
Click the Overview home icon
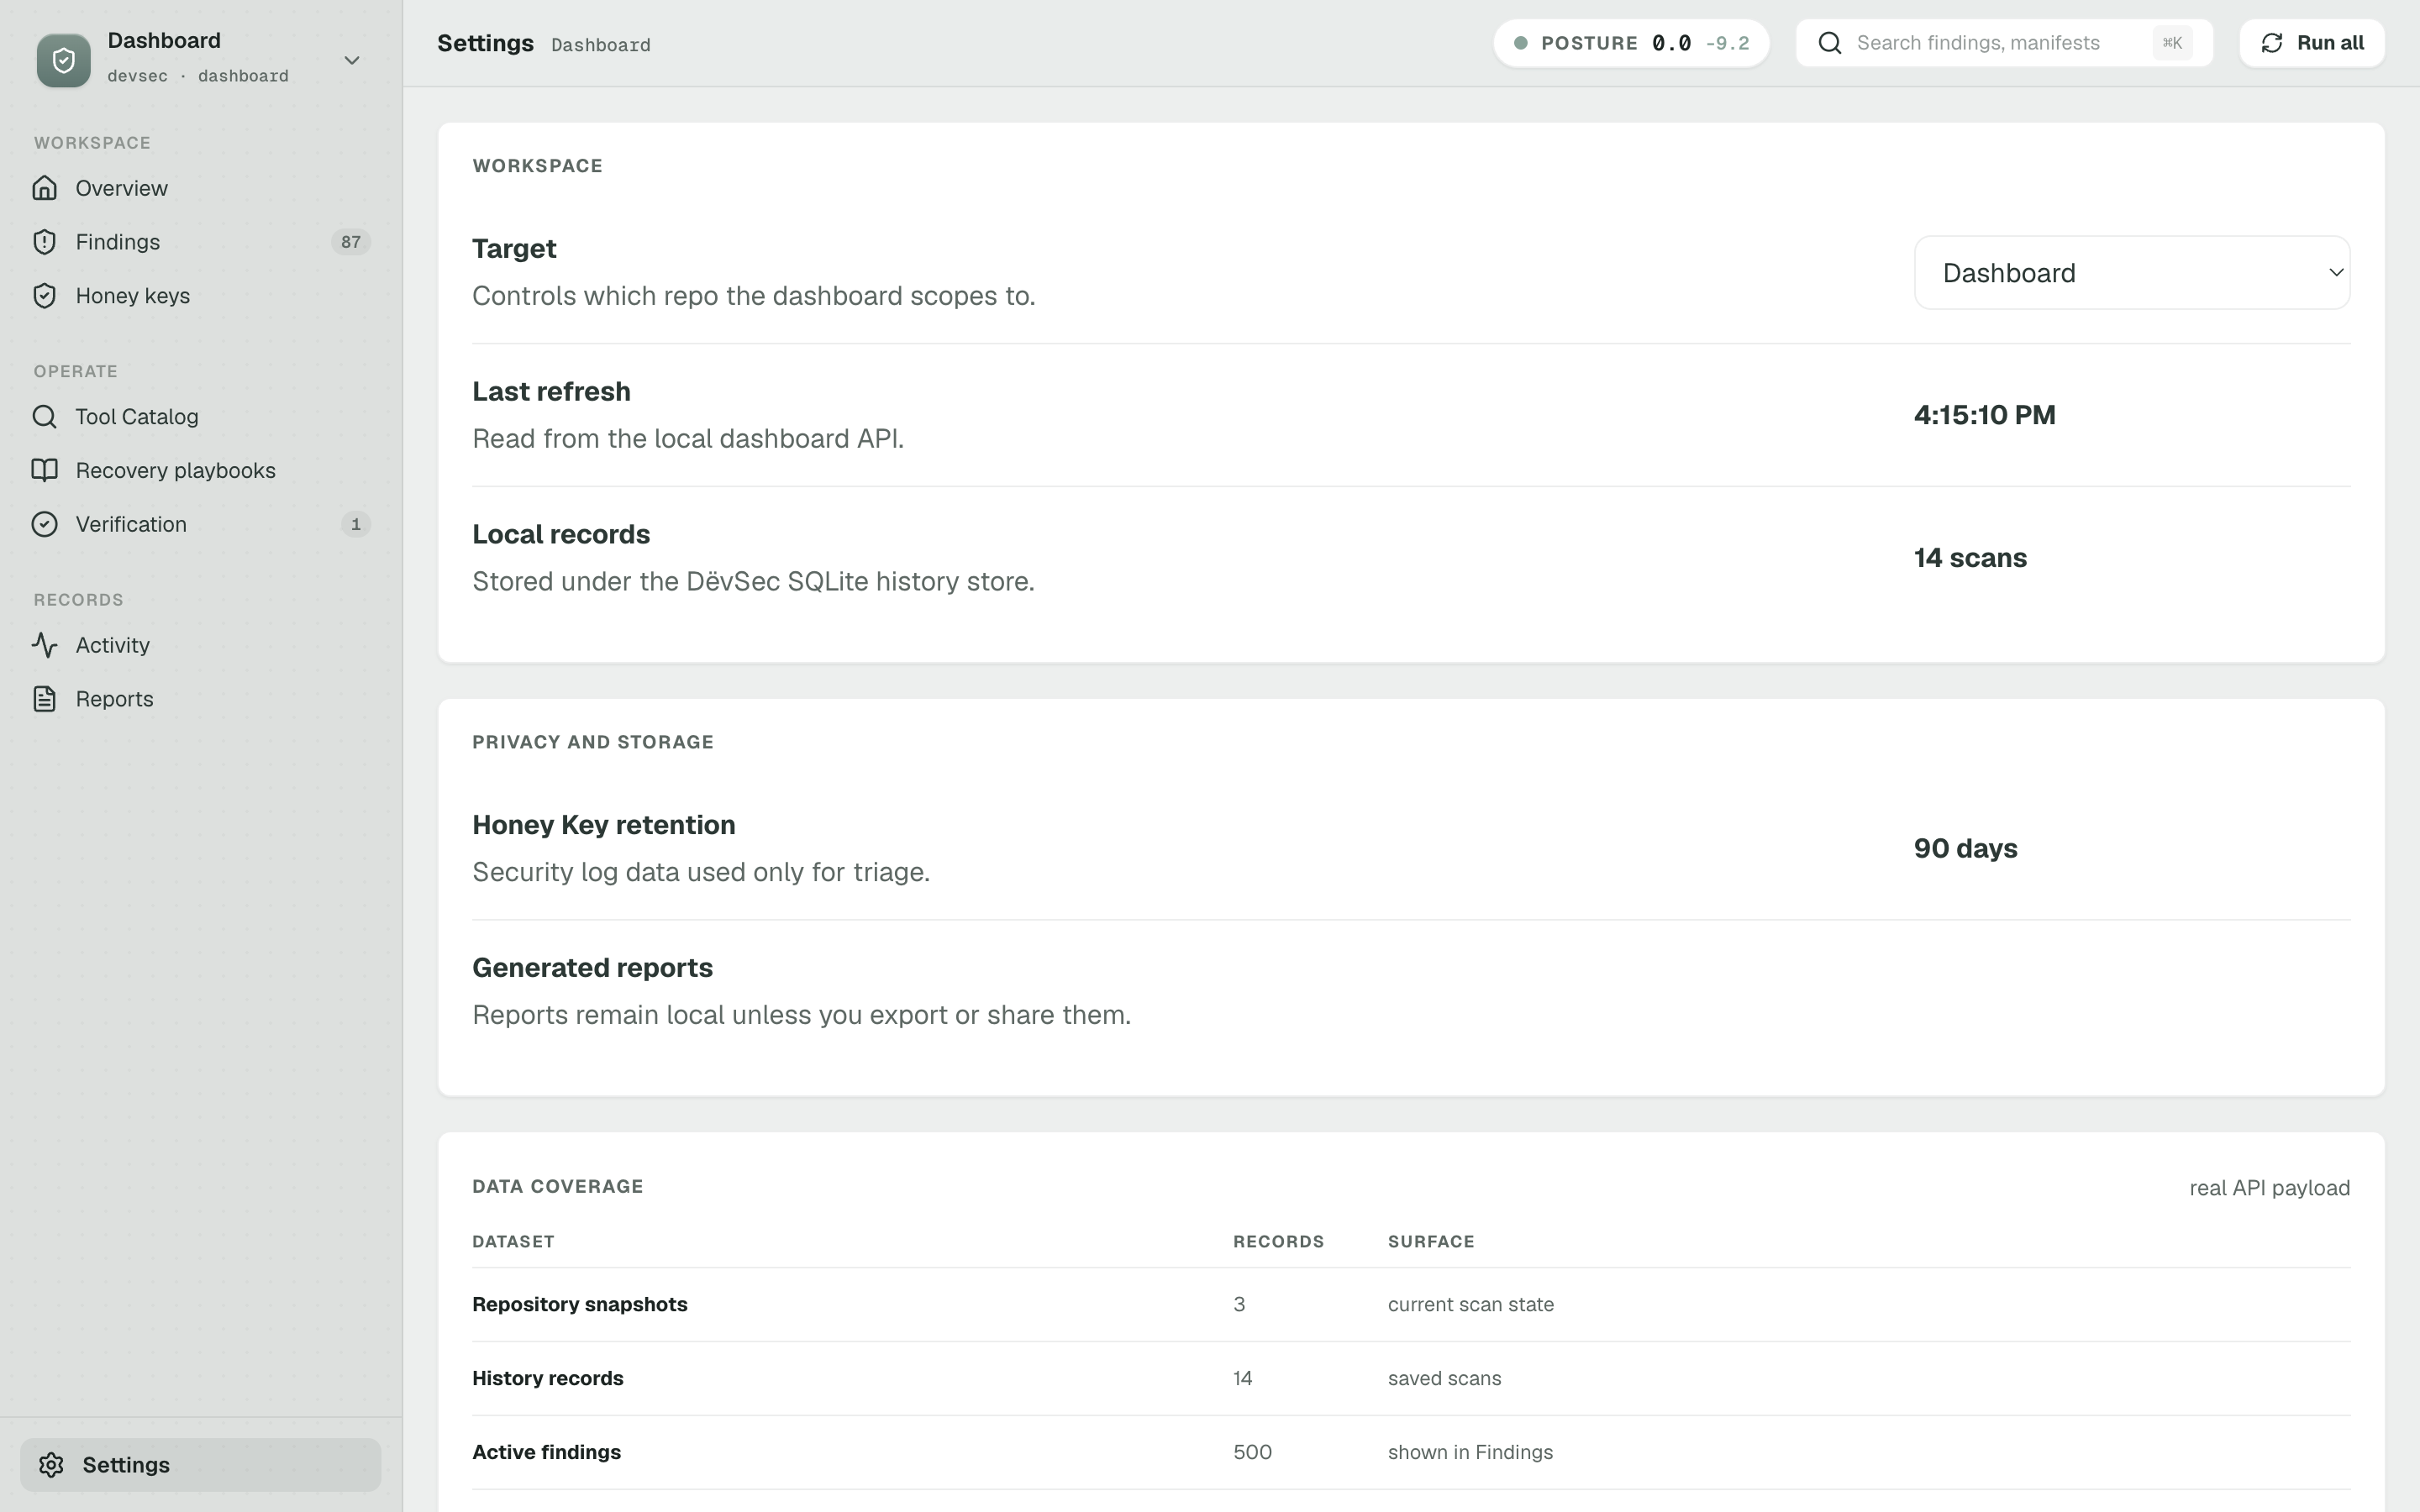(45, 188)
